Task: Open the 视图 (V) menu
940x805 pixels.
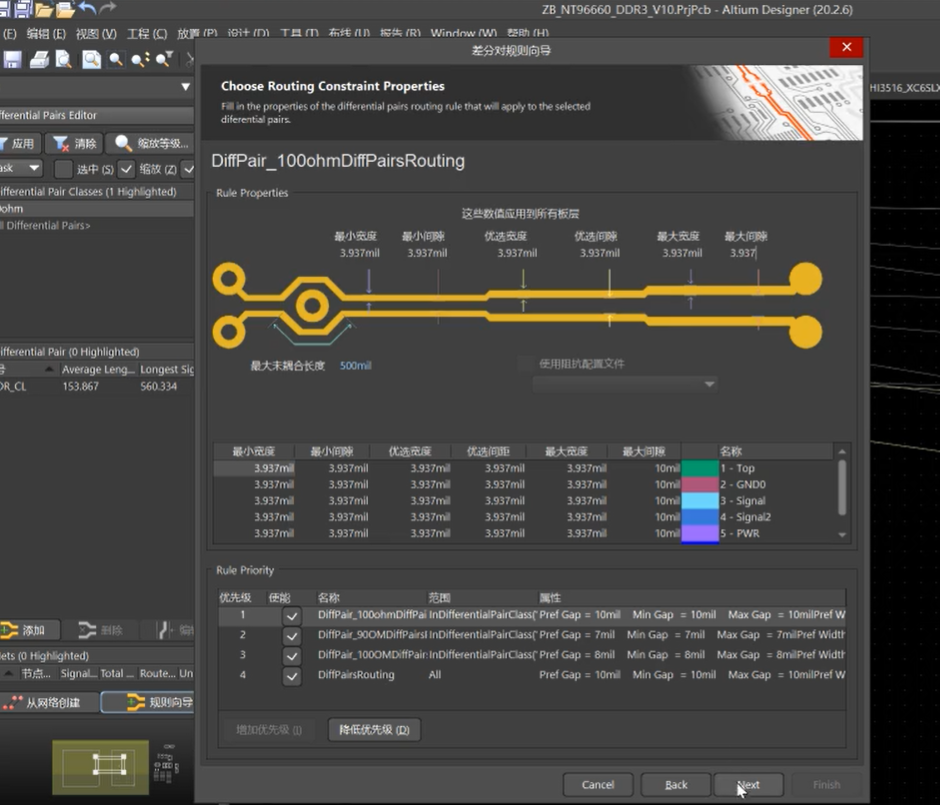Action: pyautogui.click(x=96, y=34)
